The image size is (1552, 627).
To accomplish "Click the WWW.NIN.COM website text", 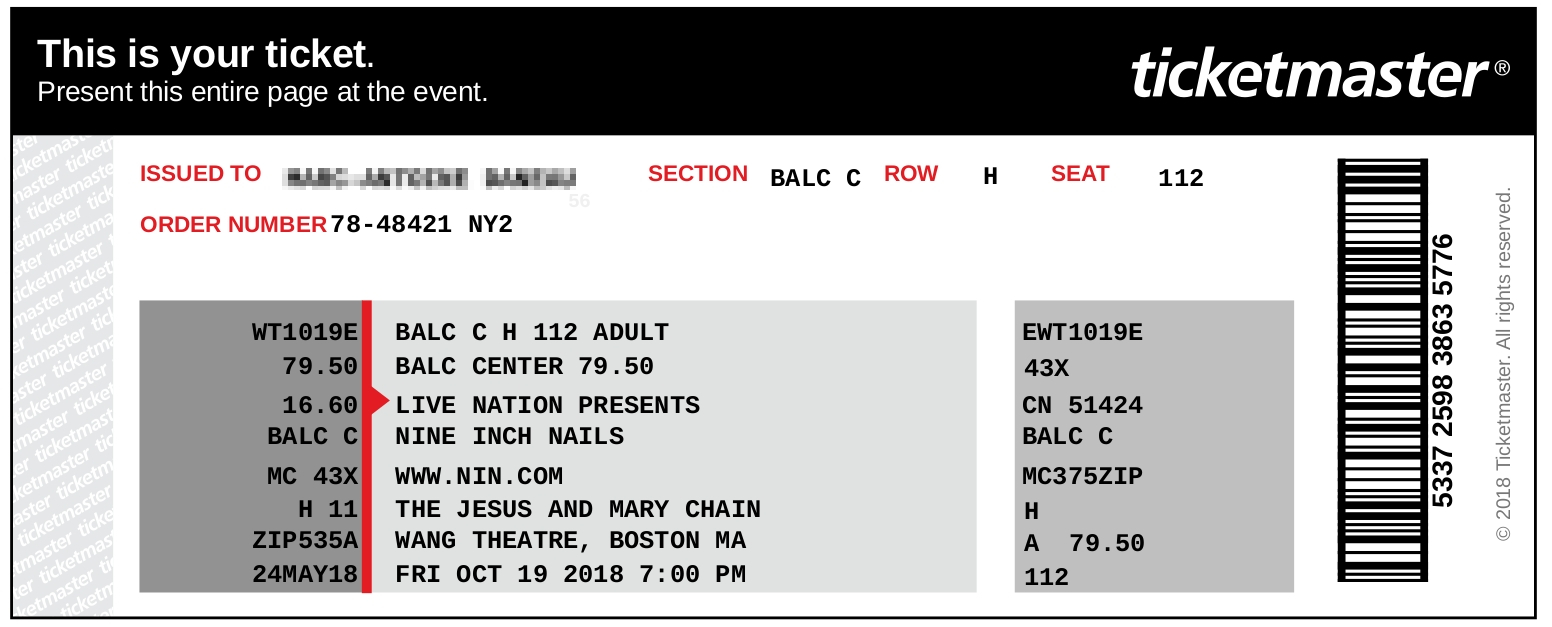I will tap(479, 476).
